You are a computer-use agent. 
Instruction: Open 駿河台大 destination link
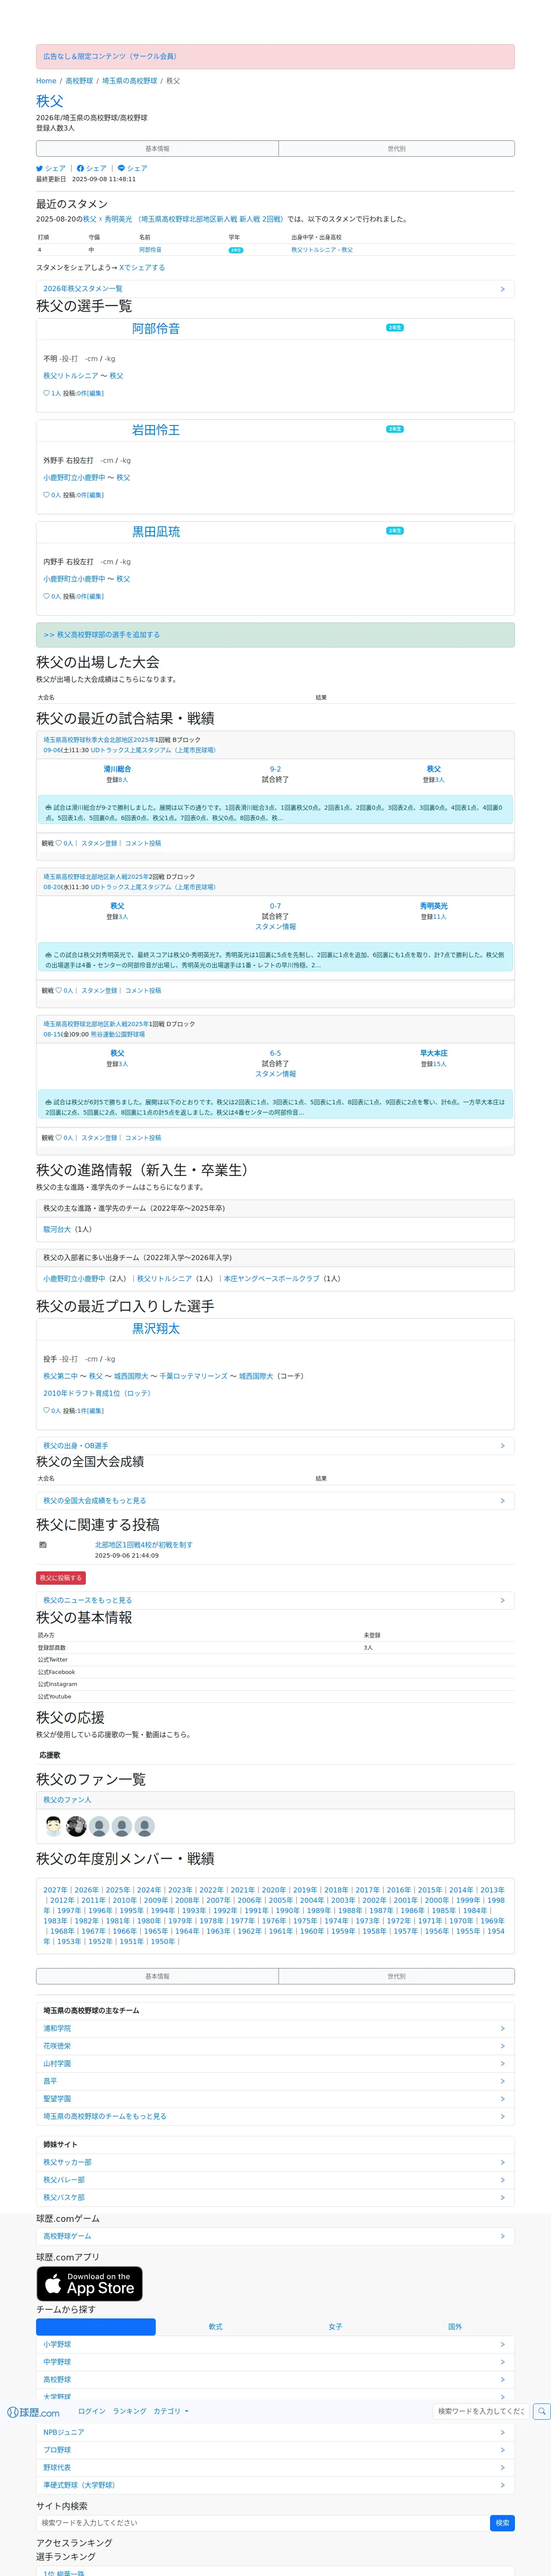pos(57,1230)
